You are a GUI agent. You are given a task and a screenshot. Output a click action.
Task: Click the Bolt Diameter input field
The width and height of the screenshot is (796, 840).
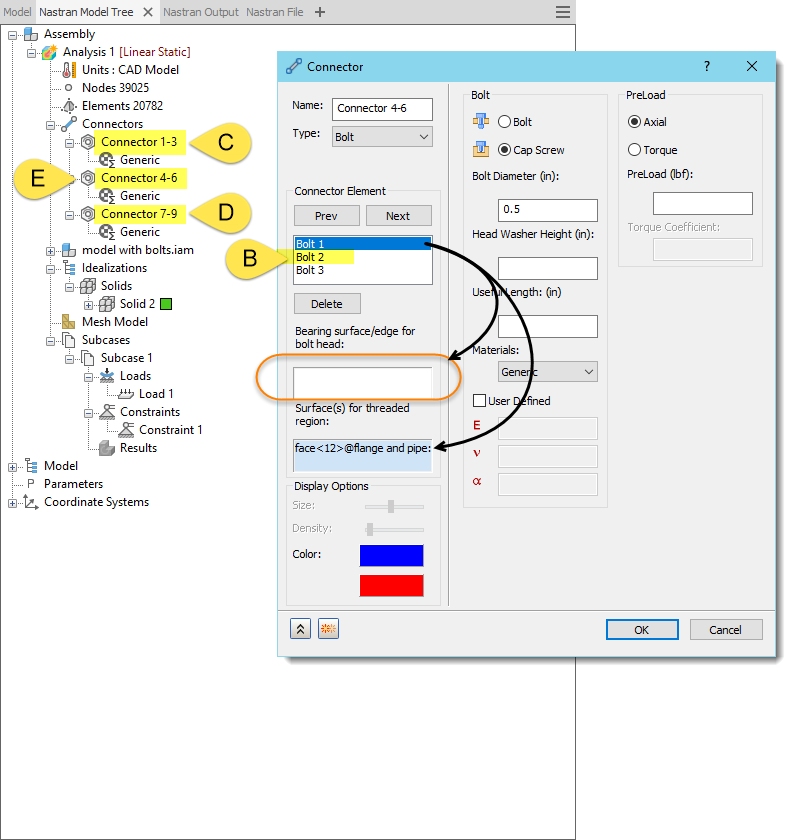click(x=547, y=210)
